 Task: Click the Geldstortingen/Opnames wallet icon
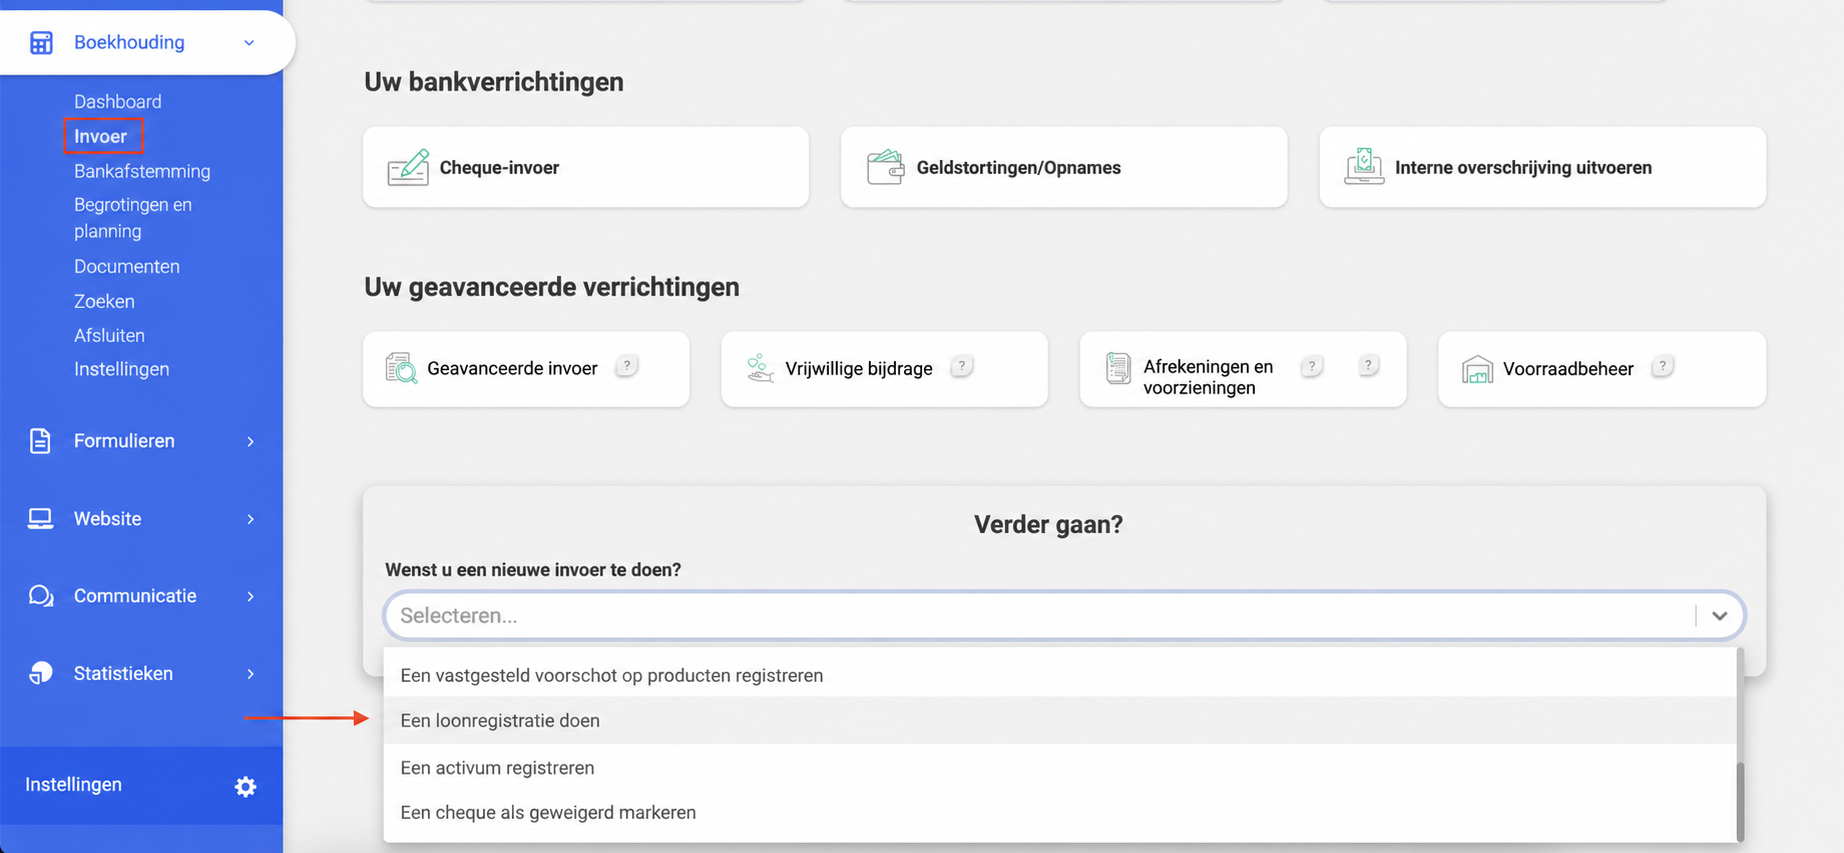point(885,167)
